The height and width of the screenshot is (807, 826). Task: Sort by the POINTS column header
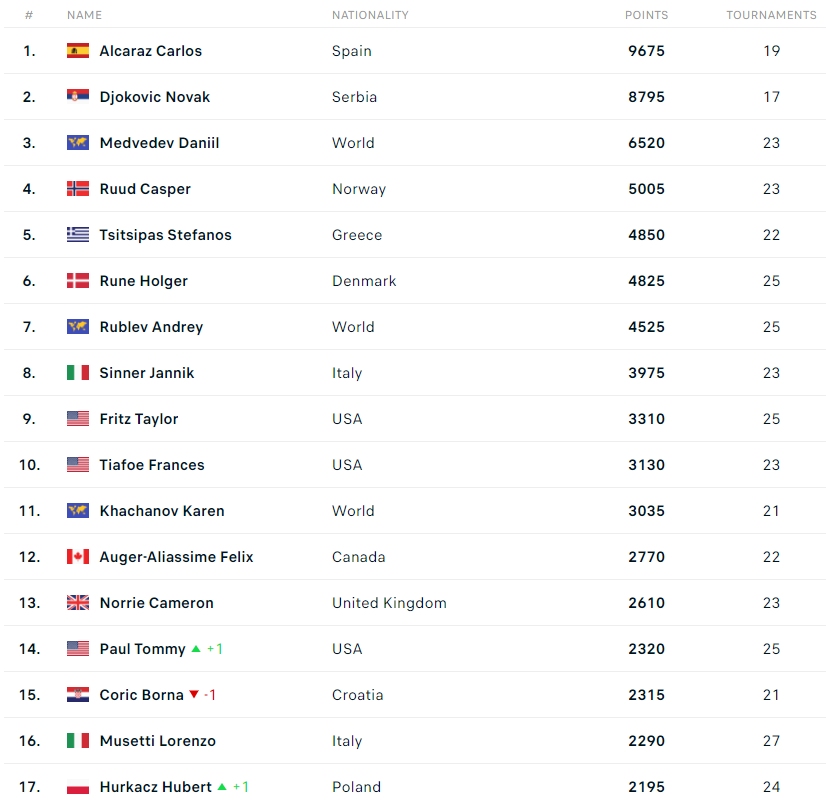pyautogui.click(x=646, y=15)
